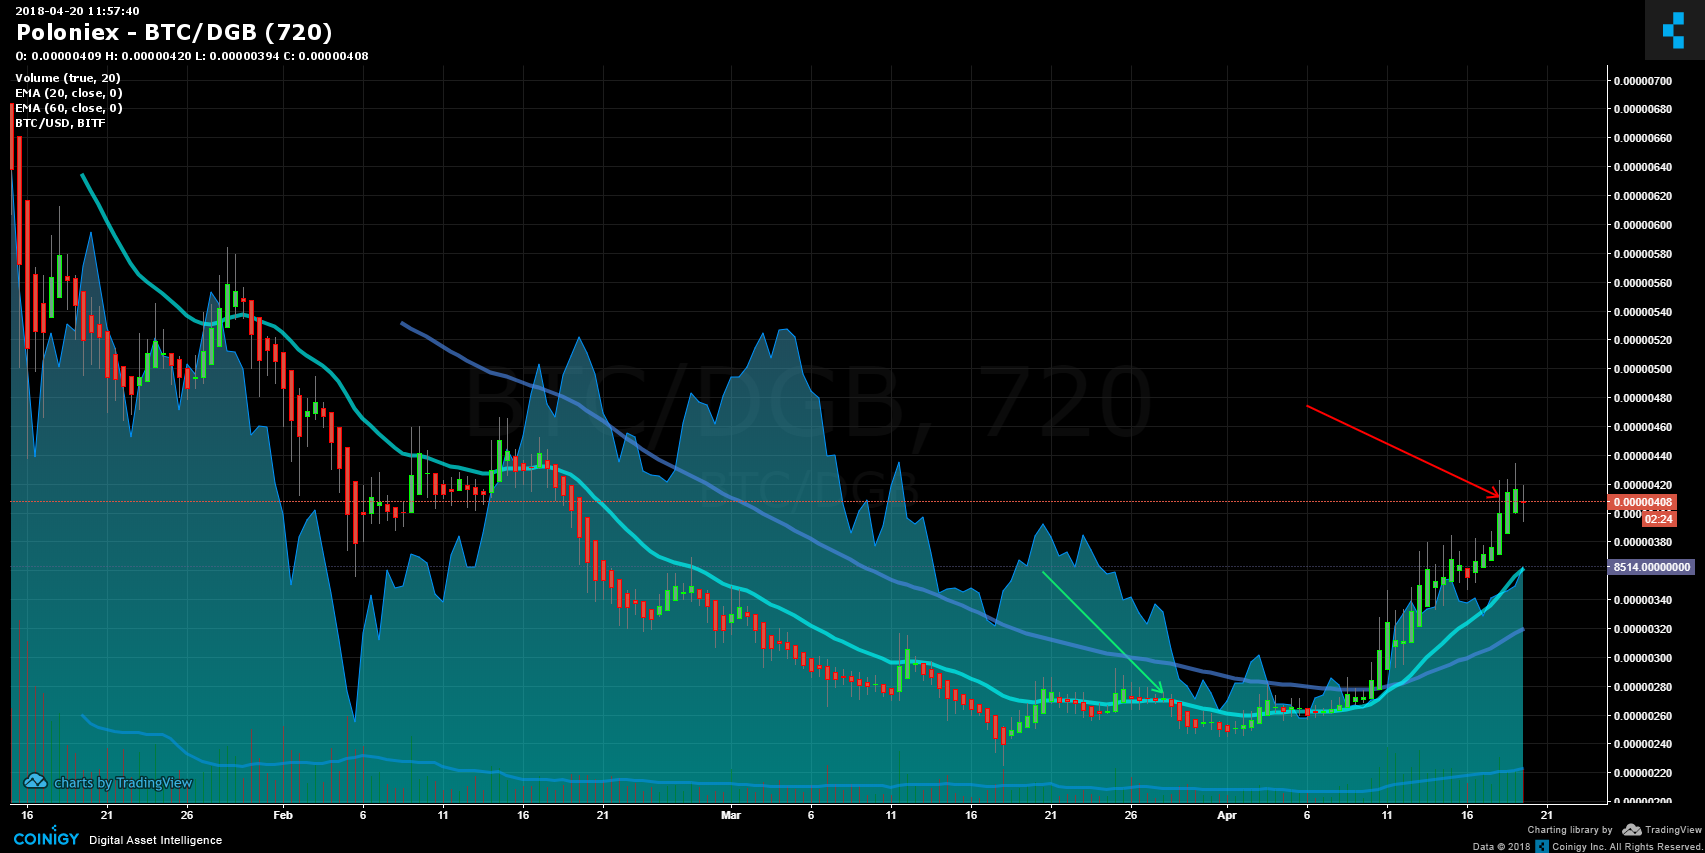Click the OHLC values line under title
The height and width of the screenshot is (853, 1705).
click(x=192, y=56)
